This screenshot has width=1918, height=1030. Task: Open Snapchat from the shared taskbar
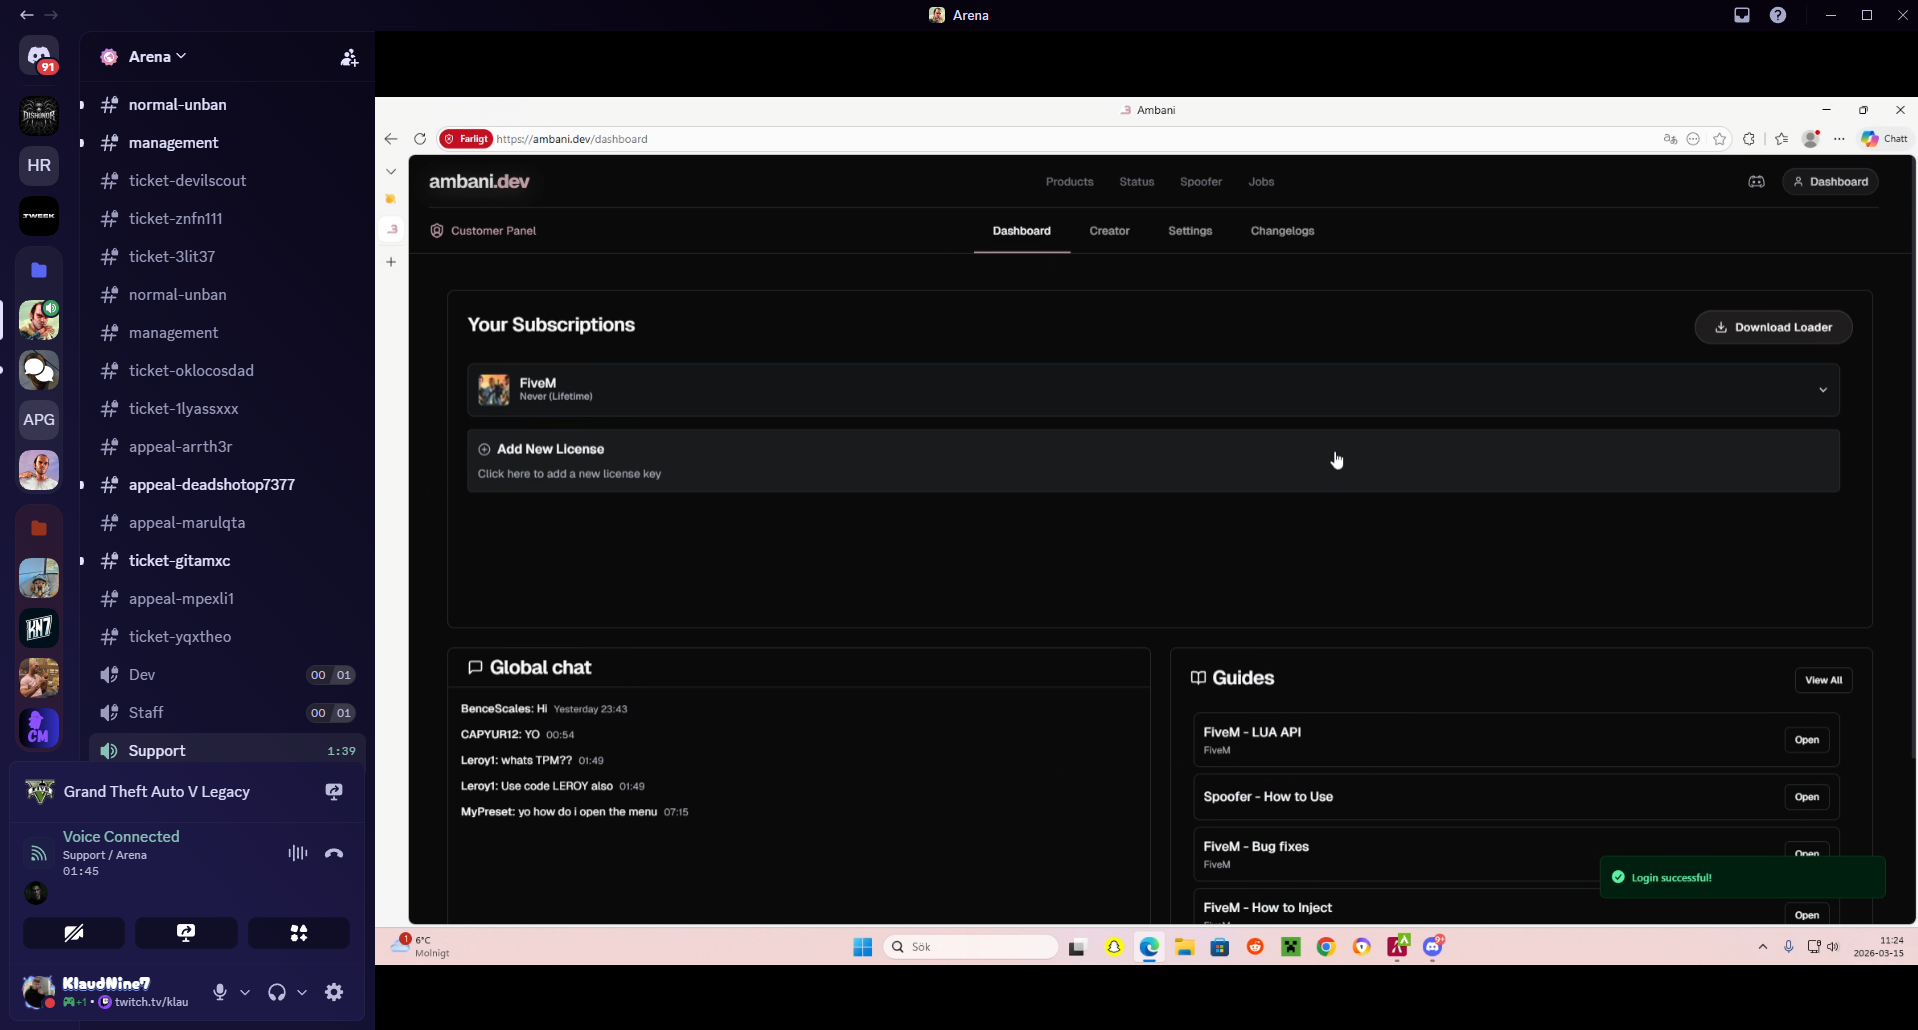click(x=1113, y=947)
